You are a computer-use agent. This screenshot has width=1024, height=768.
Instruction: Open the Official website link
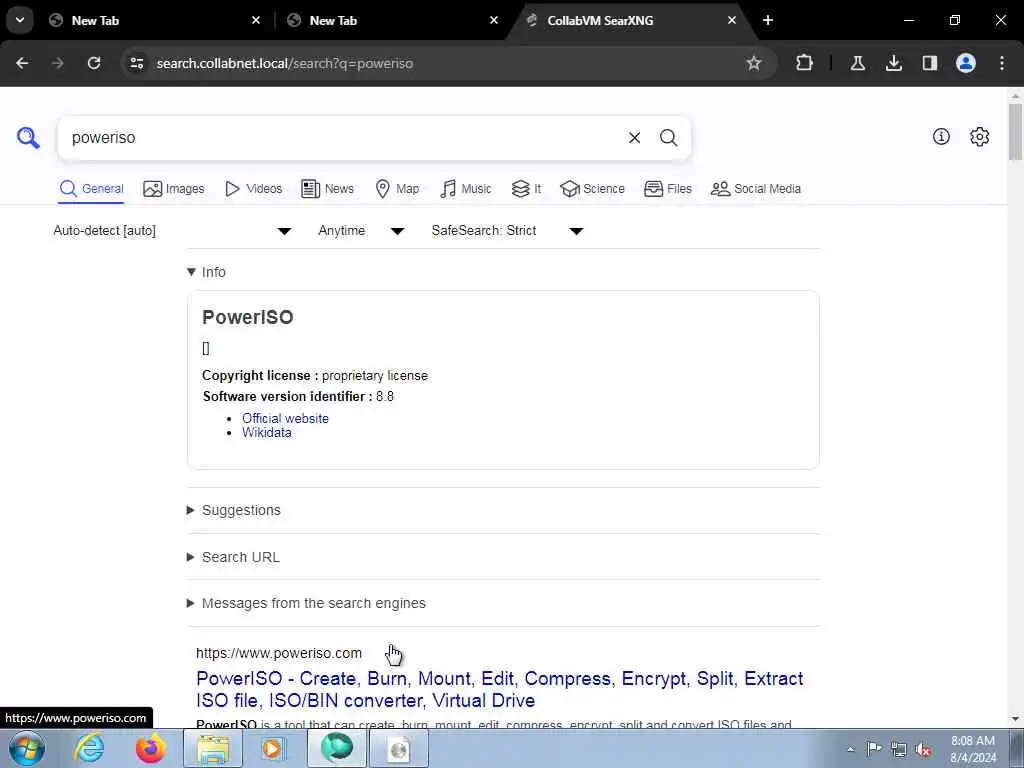(x=285, y=418)
